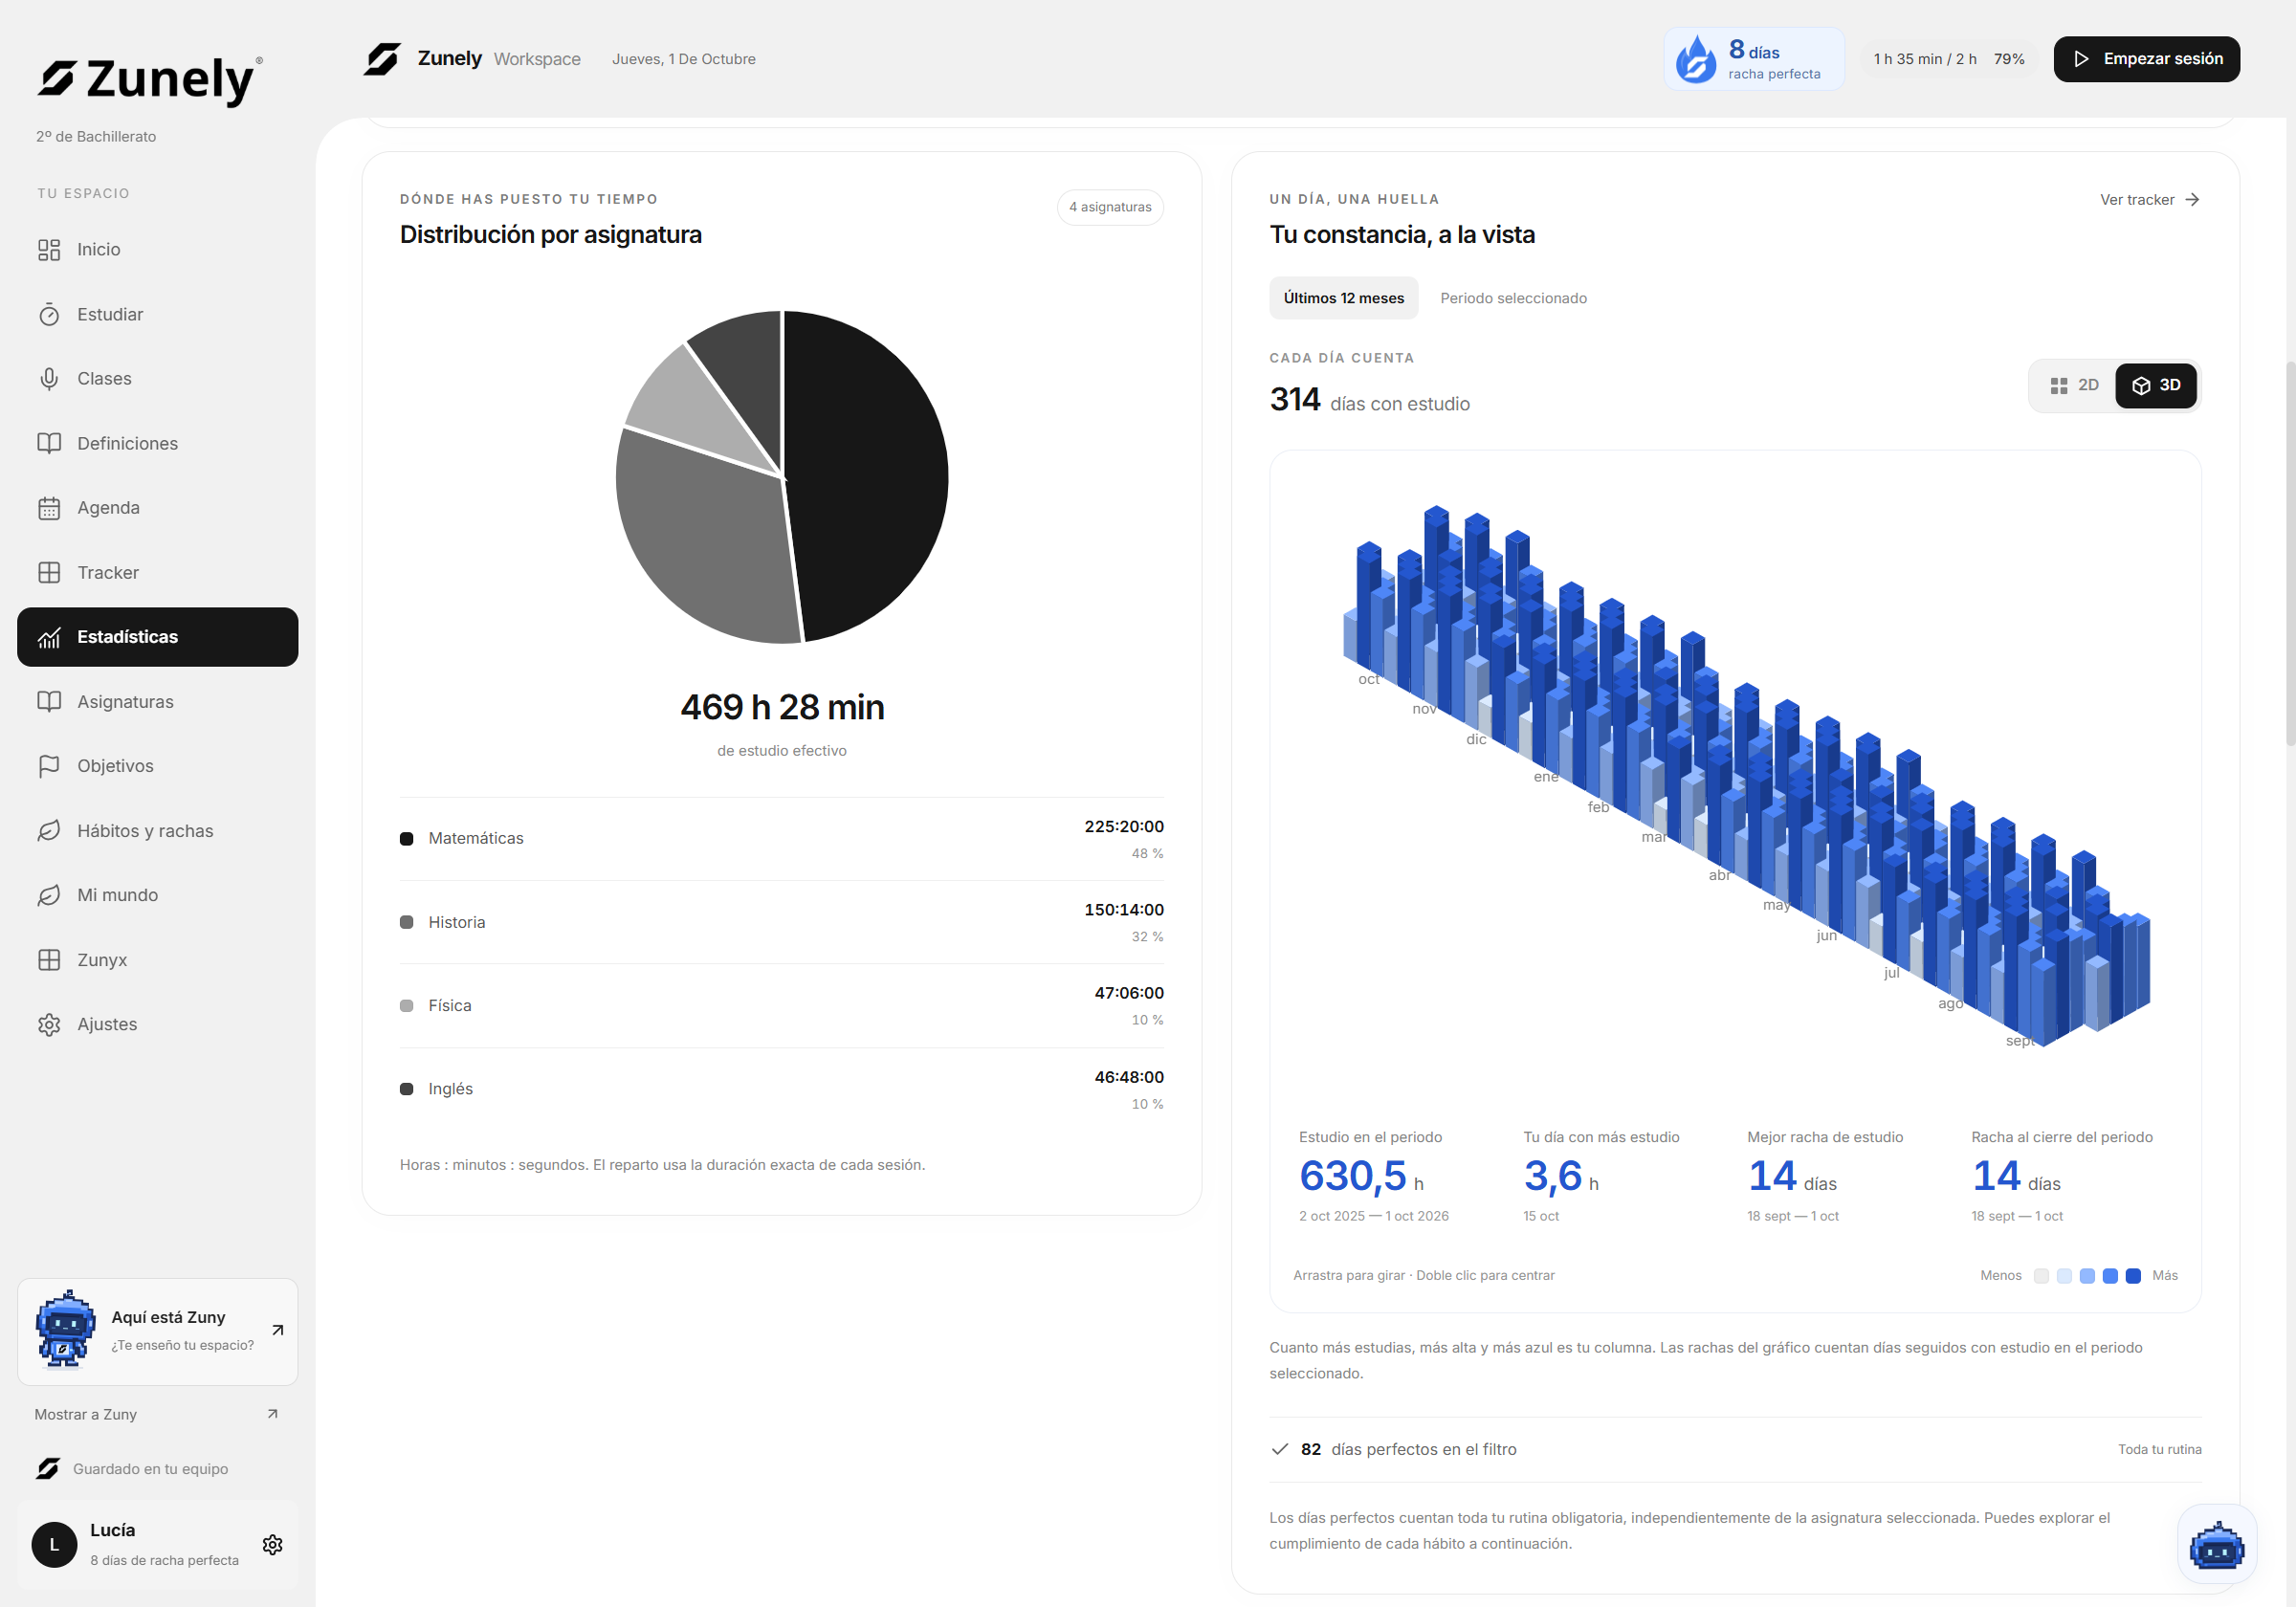The image size is (2296, 1607).
Task: Open the Agenda calendar icon
Action: tap(49, 508)
